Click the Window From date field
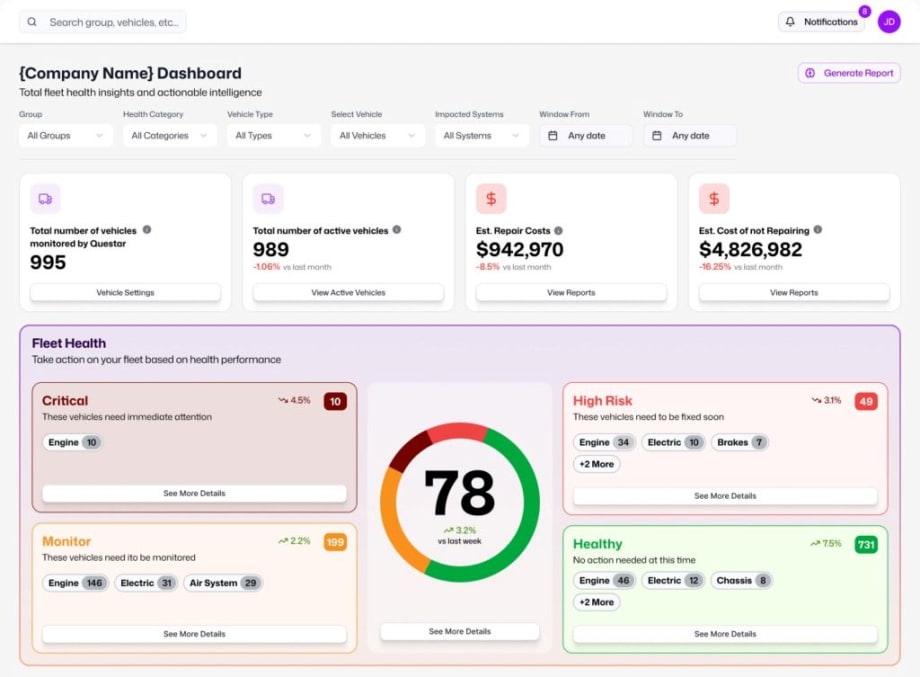The height and width of the screenshot is (677, 920). [585, 135]
